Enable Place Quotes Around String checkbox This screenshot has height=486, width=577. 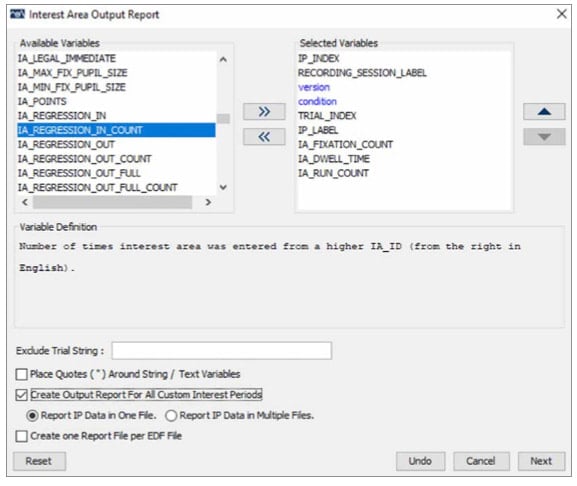coord(22,375)
